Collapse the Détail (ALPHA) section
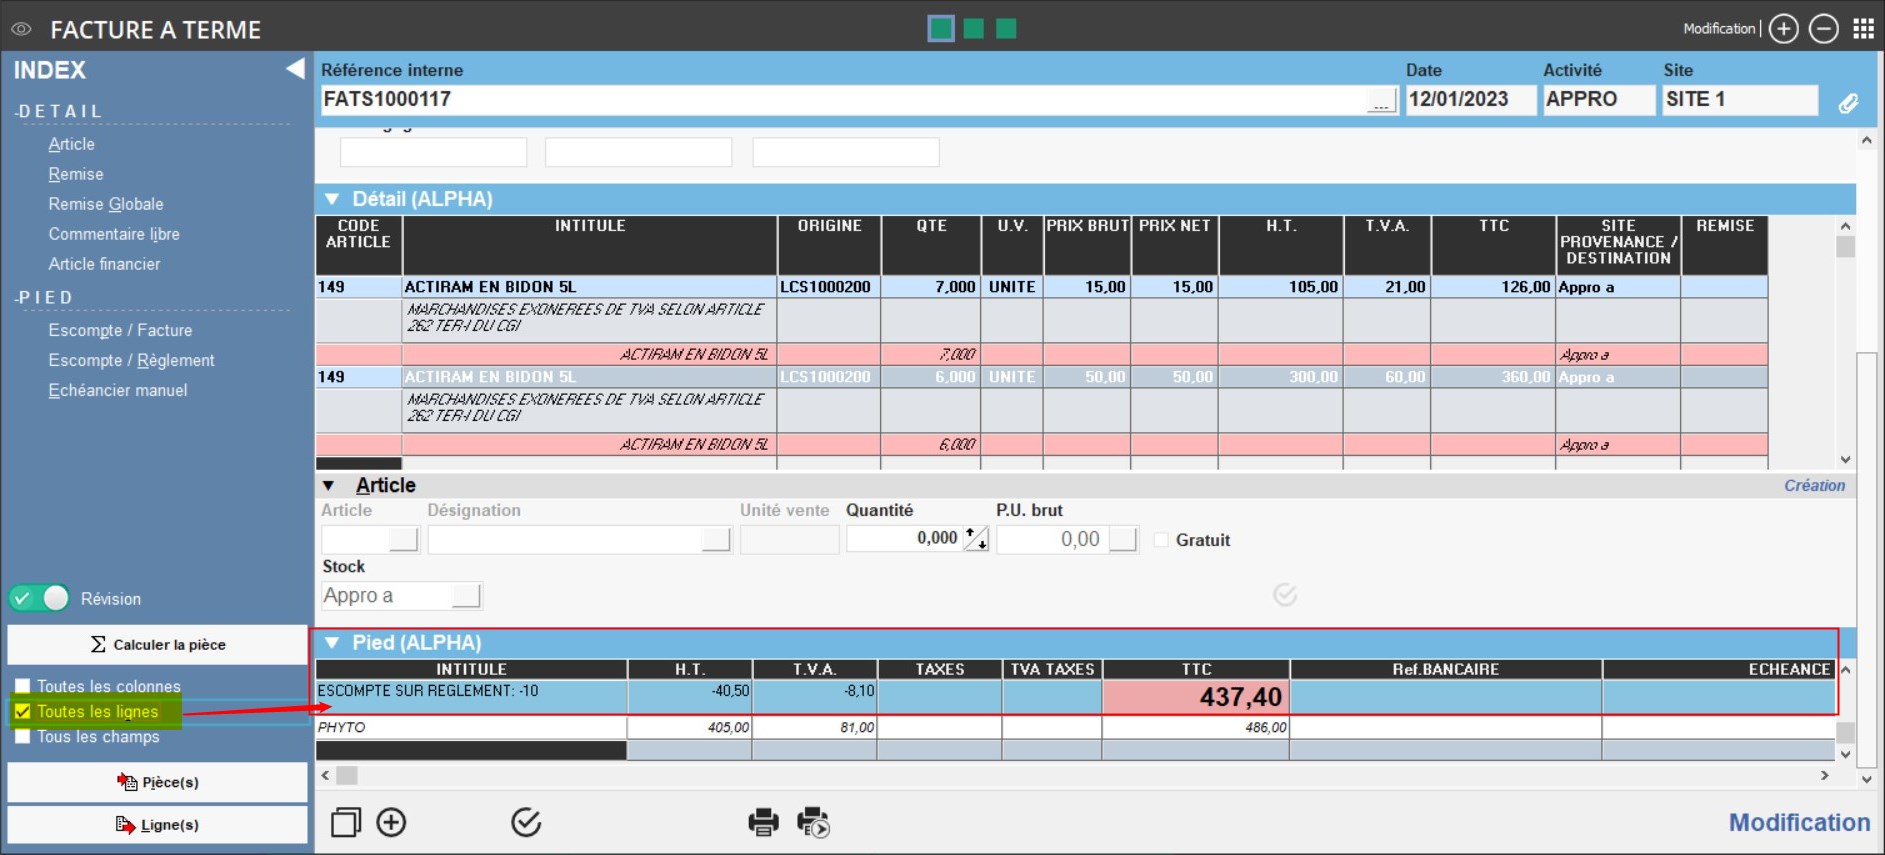Screen dimensions: 1885x855 pyautogui.click(x=332, y=199)
